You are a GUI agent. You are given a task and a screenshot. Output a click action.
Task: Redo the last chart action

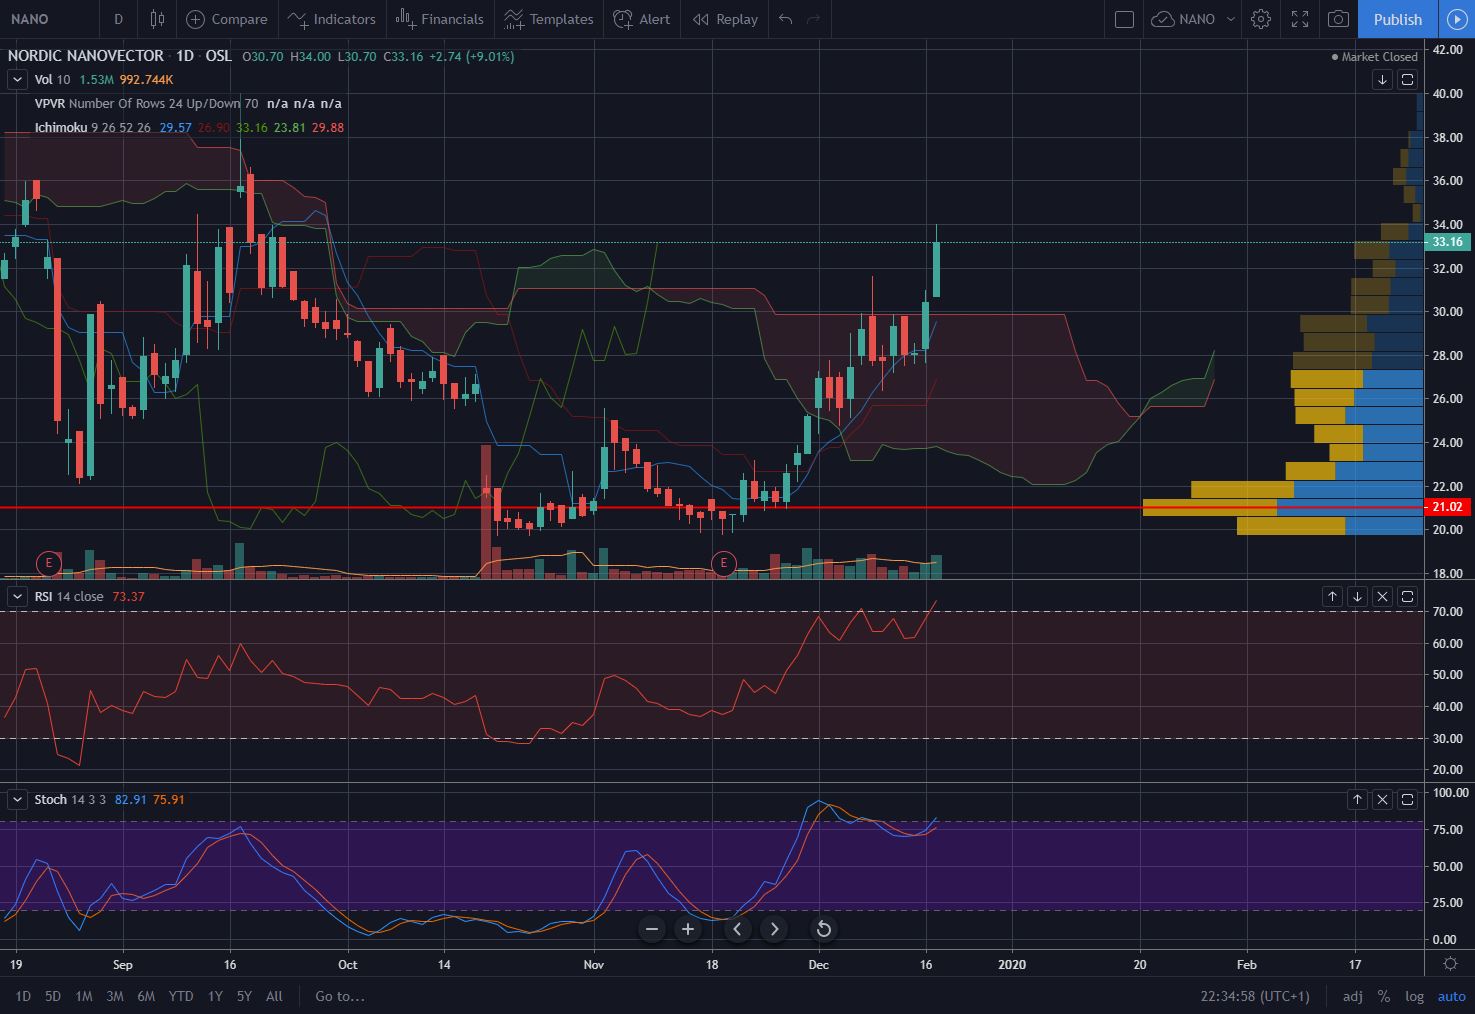pyautogui.click(x=814, y=19)
